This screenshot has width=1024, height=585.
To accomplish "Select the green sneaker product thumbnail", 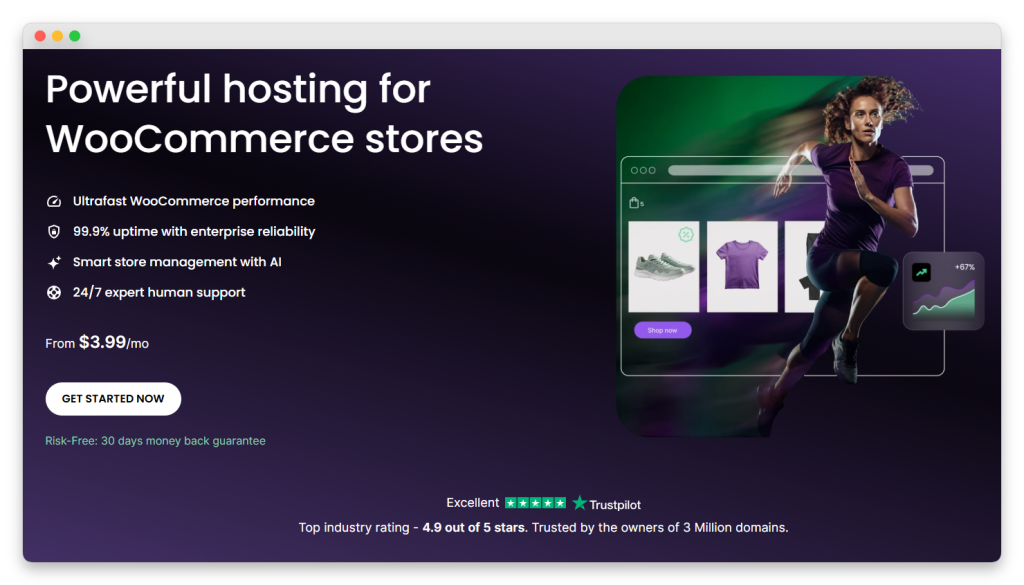I will pos(664,266).
